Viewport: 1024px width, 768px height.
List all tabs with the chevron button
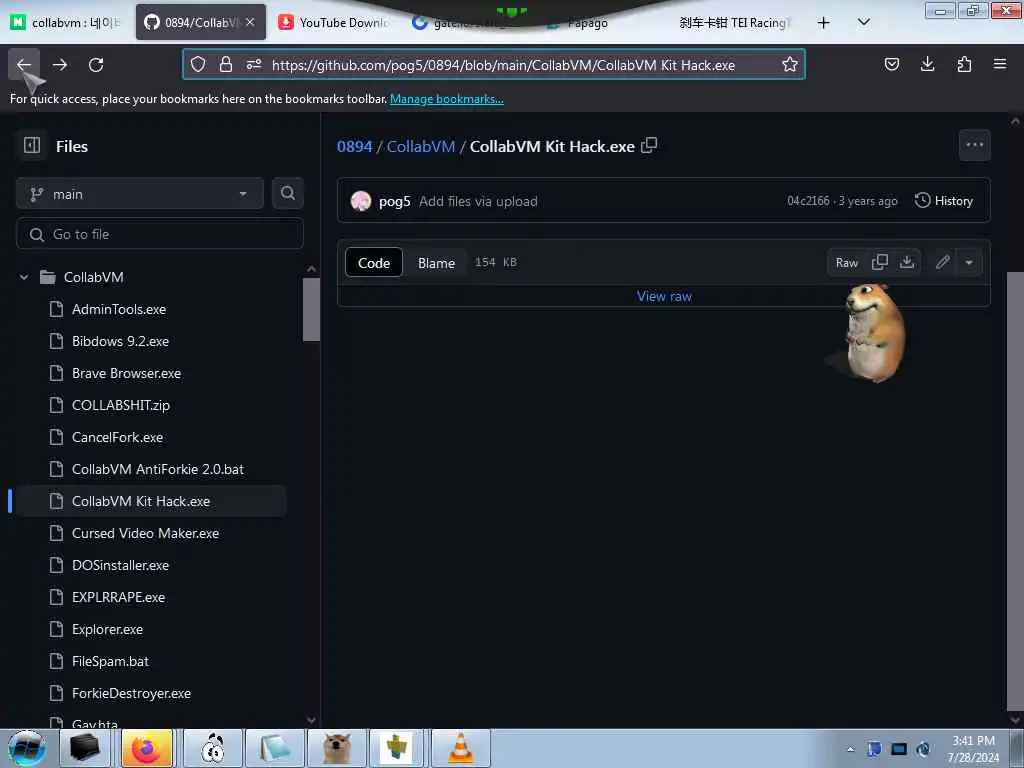pos(863,23)
